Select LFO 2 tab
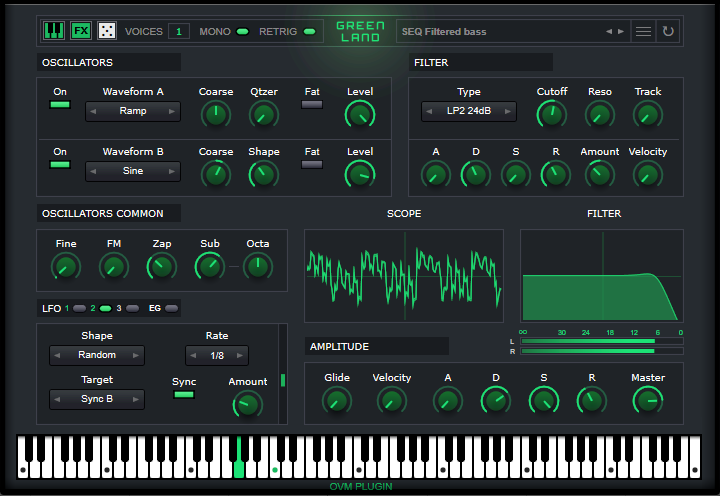 tap(105, 308)
